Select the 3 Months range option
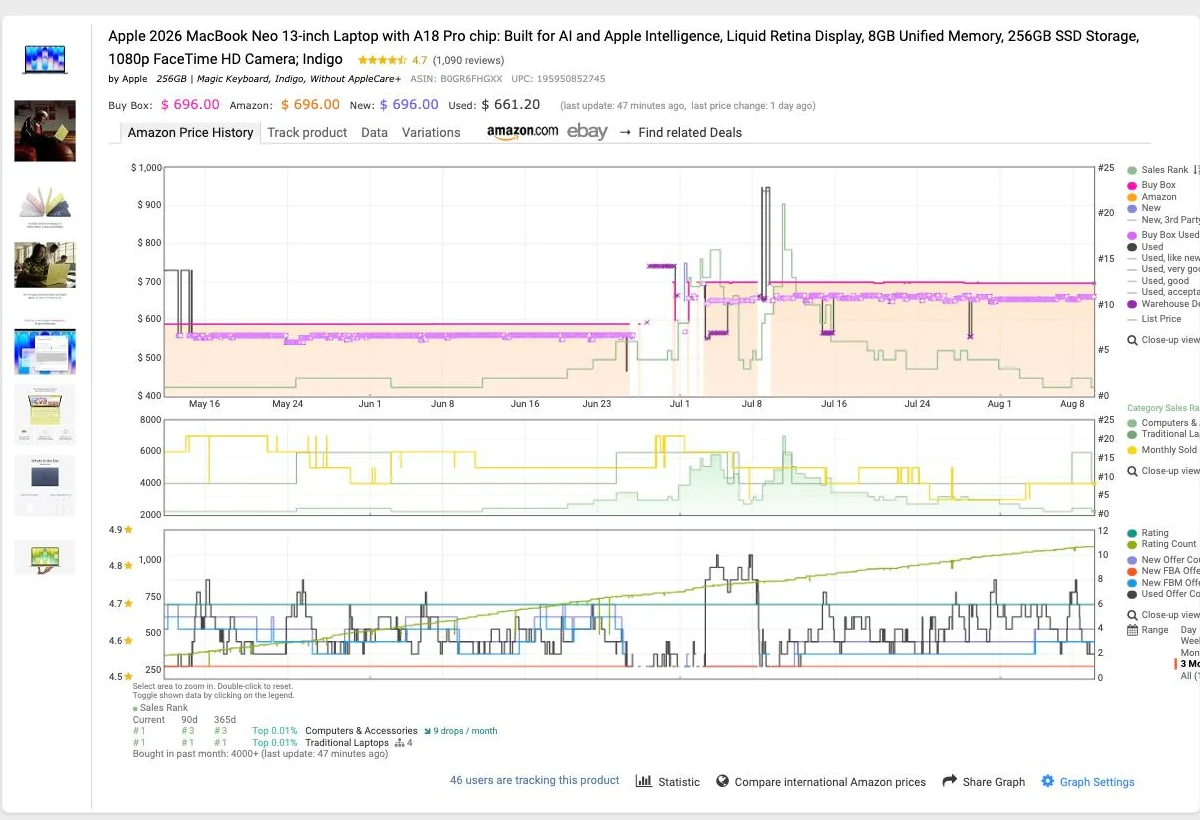This screenshot has height=820, width=1200. [x=1190, y=664]
